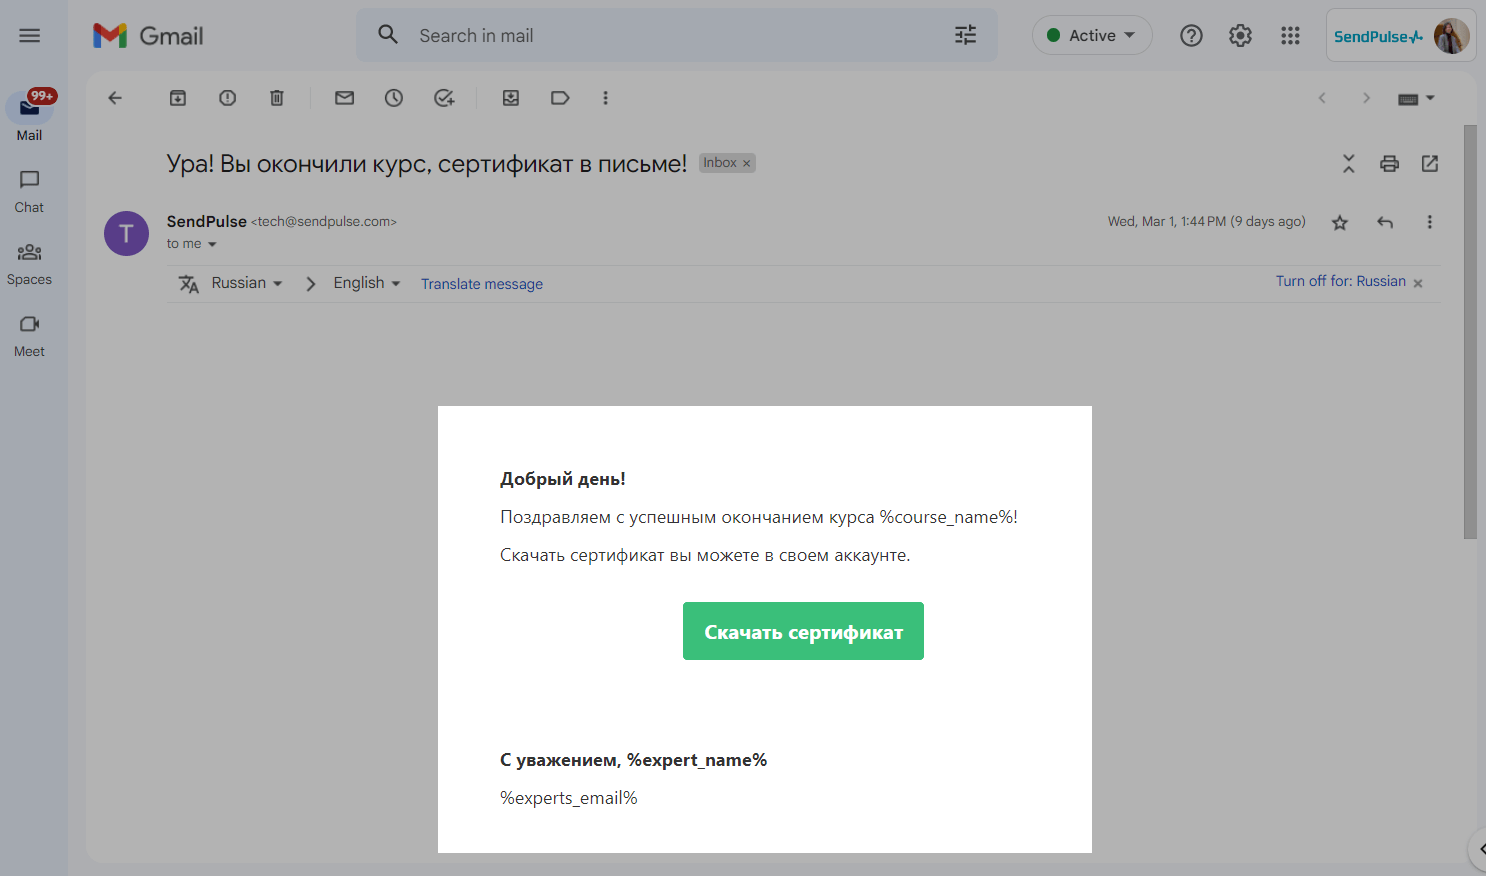The image size is (1486, 876).
Task: Open the Russian source language dropdown
Action: click(246, 284)
